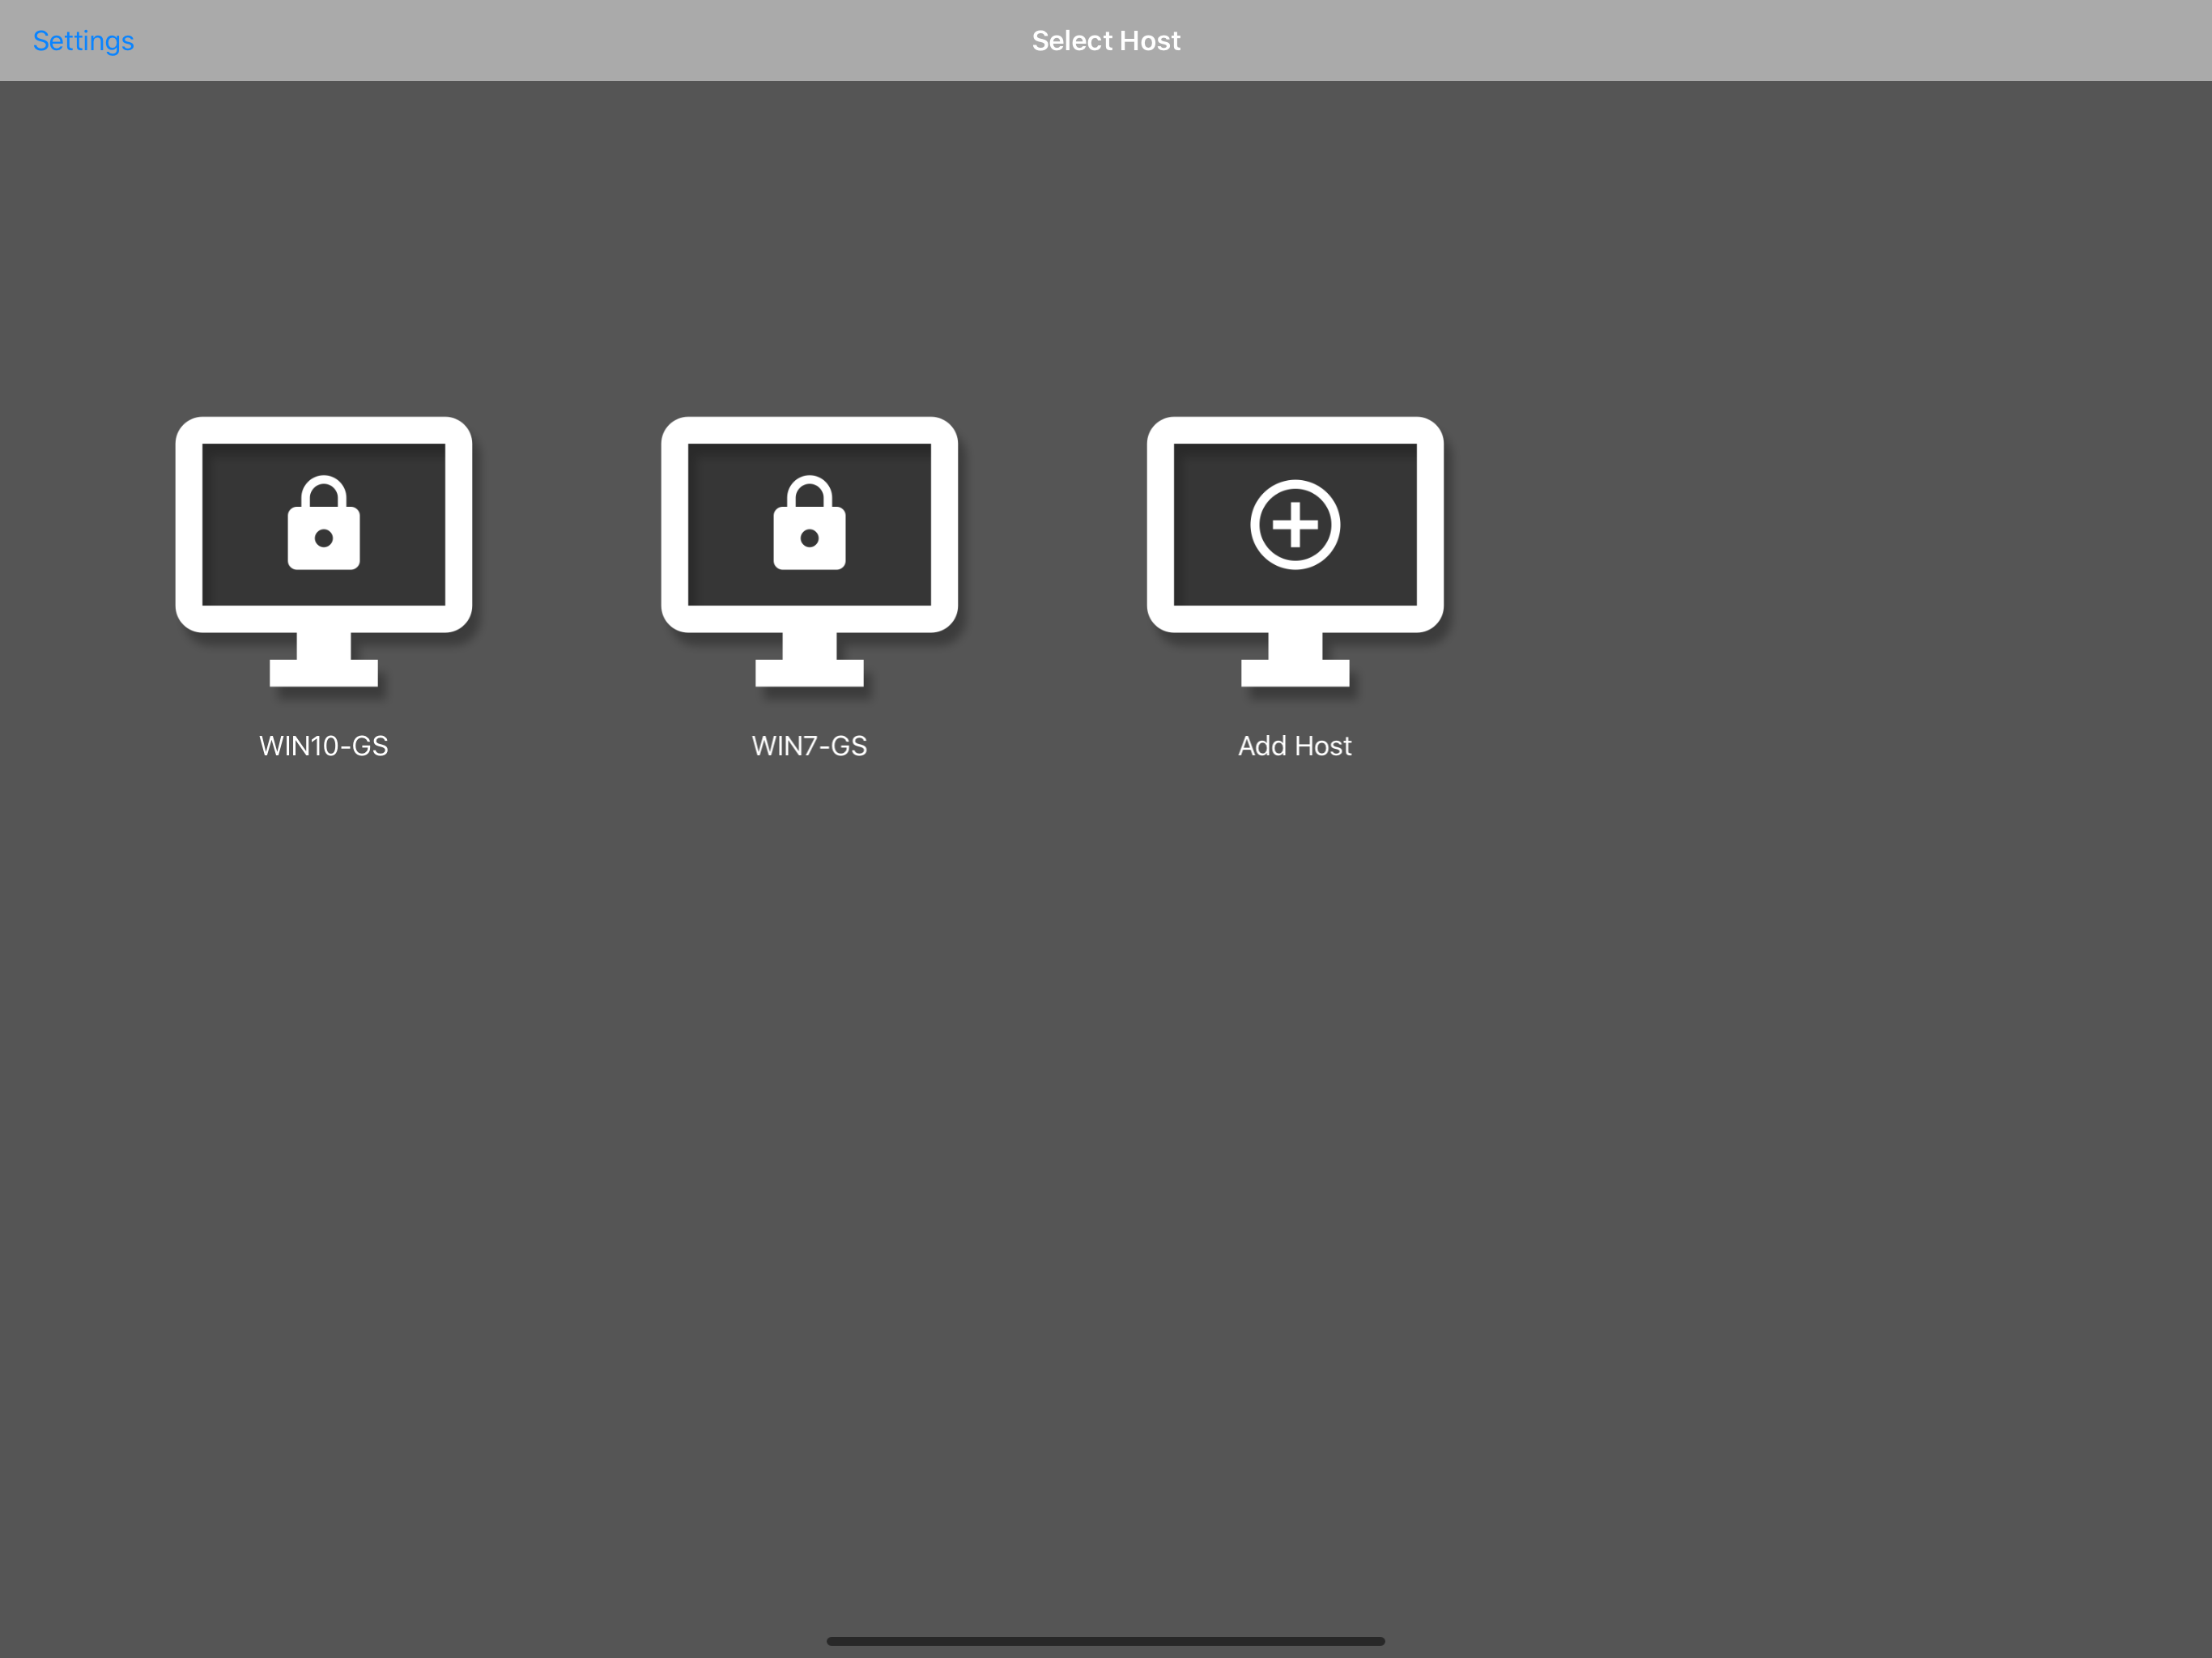Tap the home indicator bar
The image size is (2212, 1658).
(x=1105, y=1641)
